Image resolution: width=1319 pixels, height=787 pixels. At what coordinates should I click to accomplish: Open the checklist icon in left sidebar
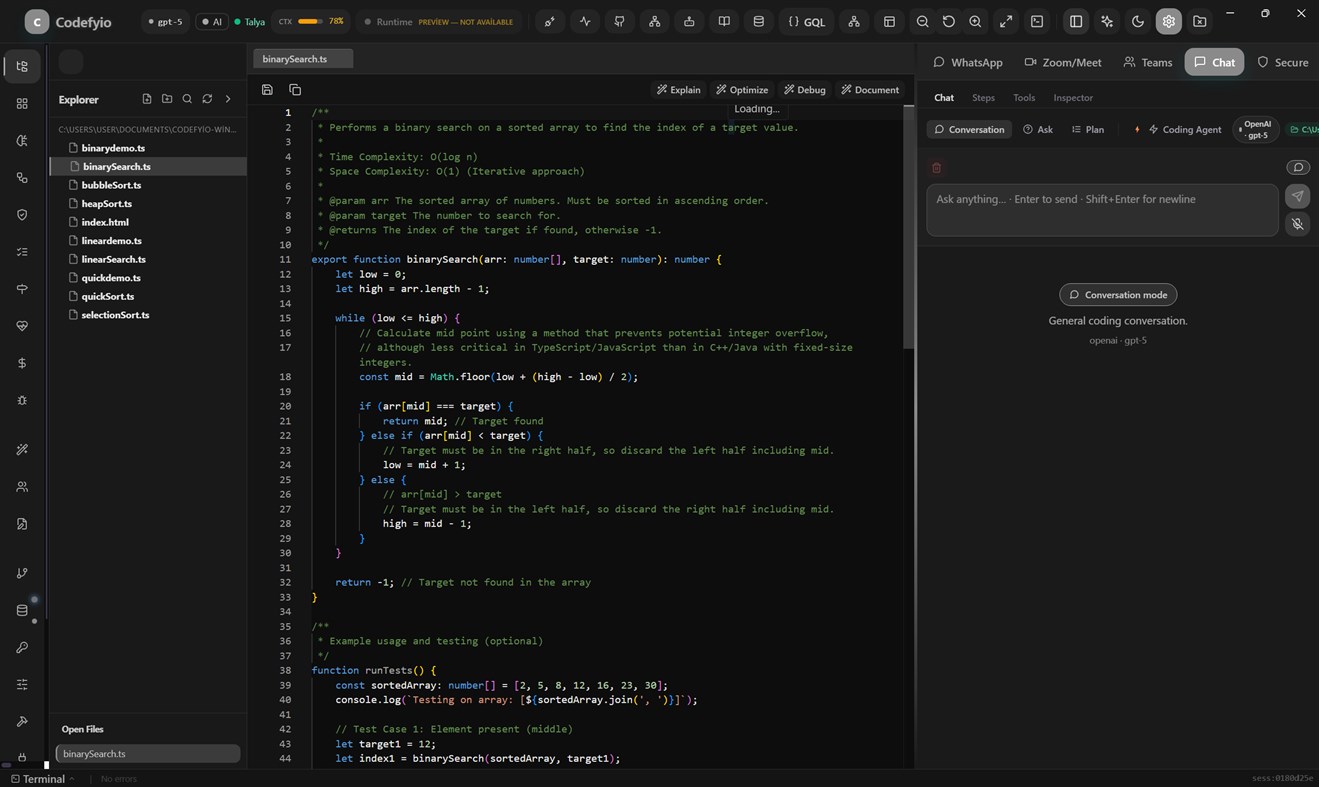point(22,252)
